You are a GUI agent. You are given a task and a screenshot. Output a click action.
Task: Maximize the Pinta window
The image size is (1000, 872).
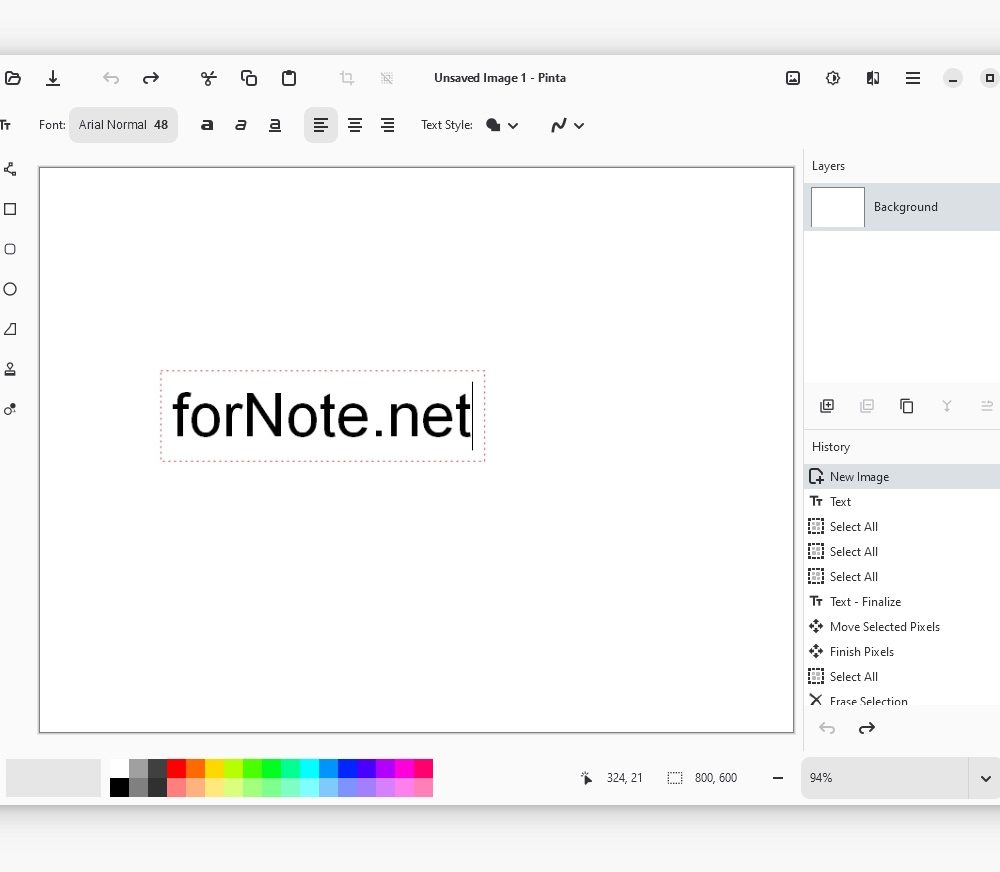(x=989, y=78)
